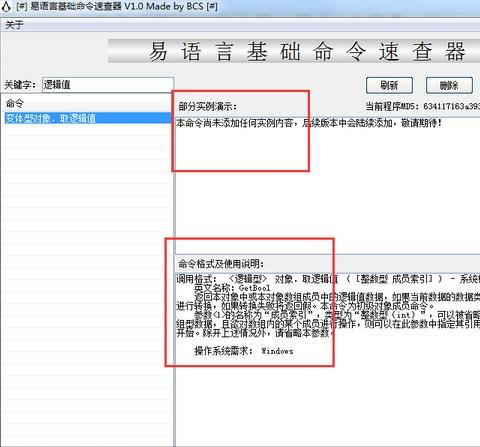Select the 变体型对象.取逻辑值 list item
480x447 pixels.
pyautogui.click(x=88, y=118)
